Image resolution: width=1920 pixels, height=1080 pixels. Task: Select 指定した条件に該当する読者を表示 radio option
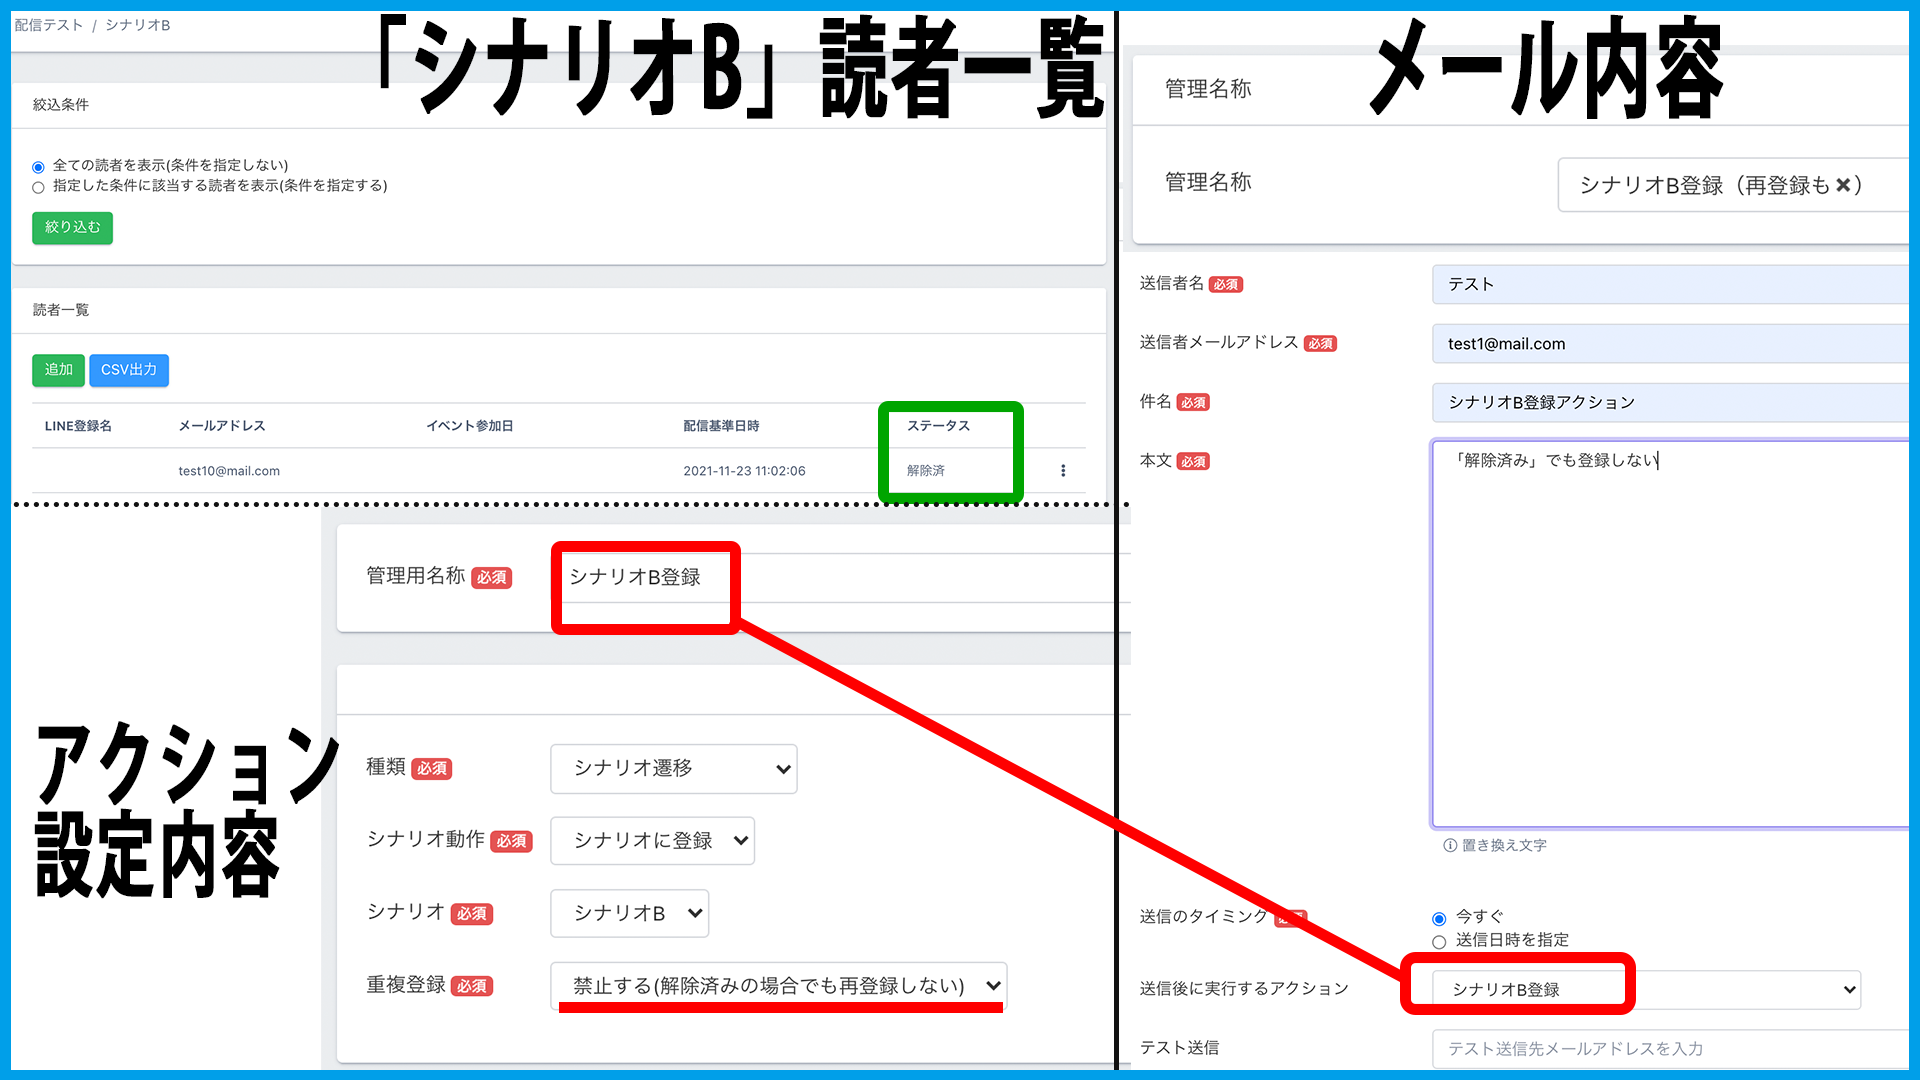38,187
